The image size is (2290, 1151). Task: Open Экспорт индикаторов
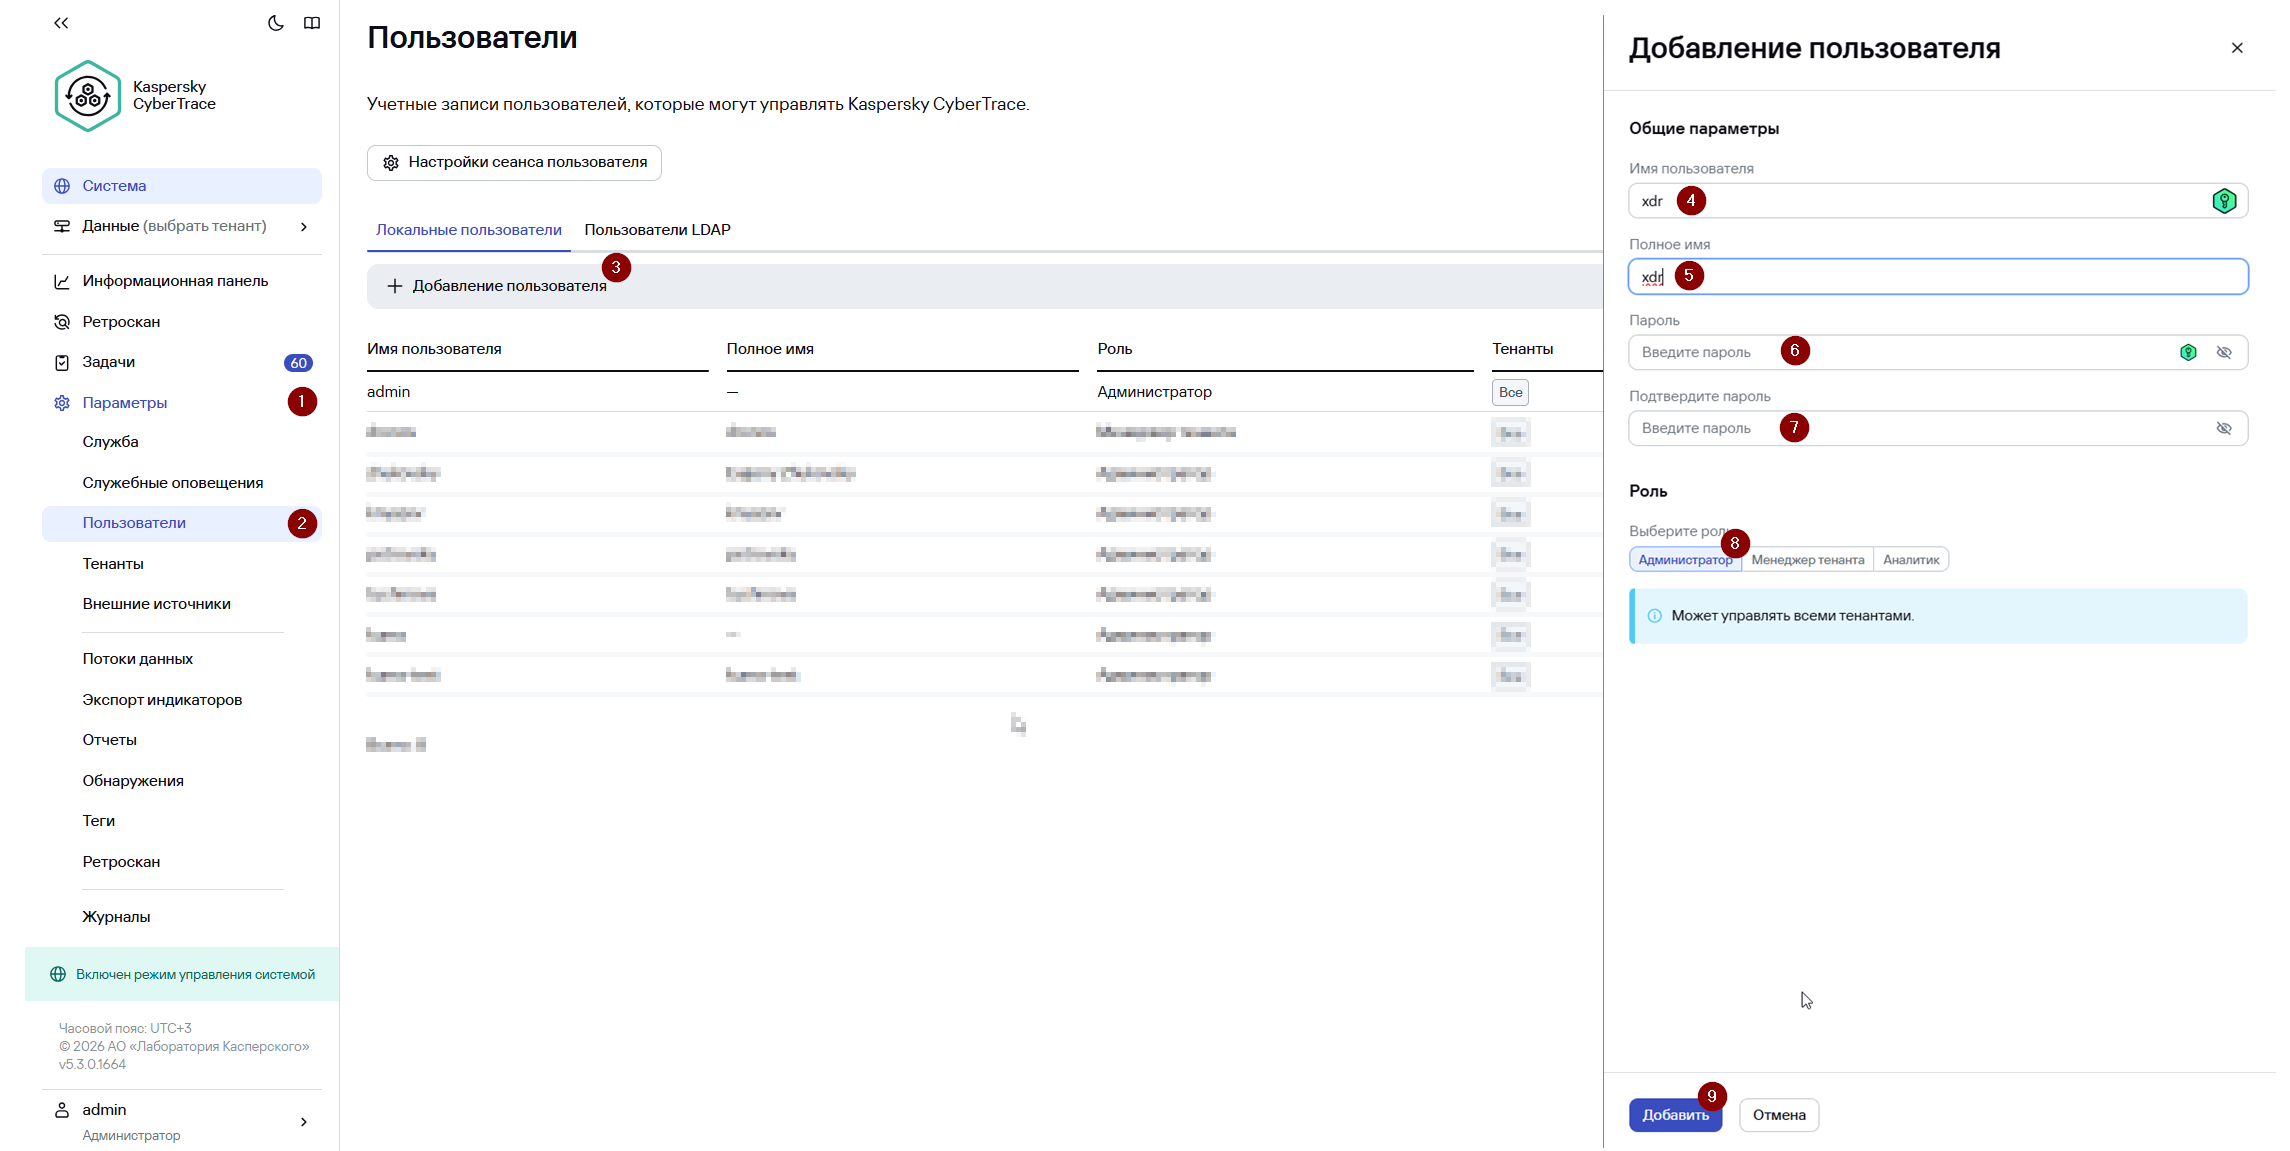(162, 700)
